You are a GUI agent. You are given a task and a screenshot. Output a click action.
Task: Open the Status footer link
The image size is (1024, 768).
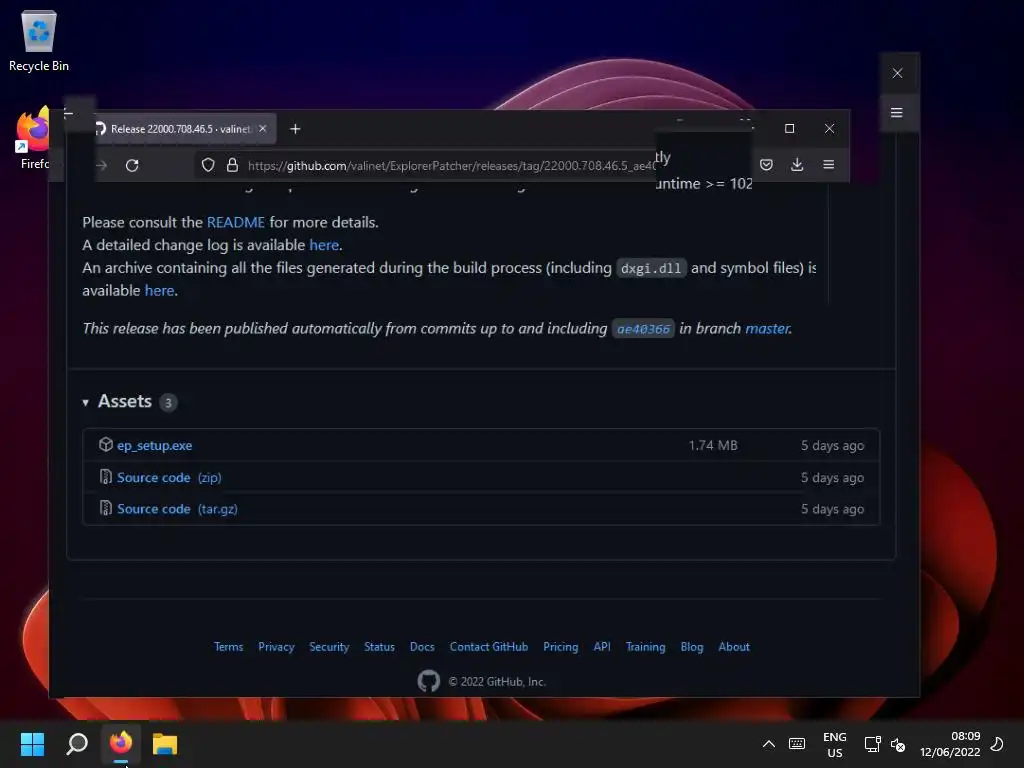click(x=379, y=647)
